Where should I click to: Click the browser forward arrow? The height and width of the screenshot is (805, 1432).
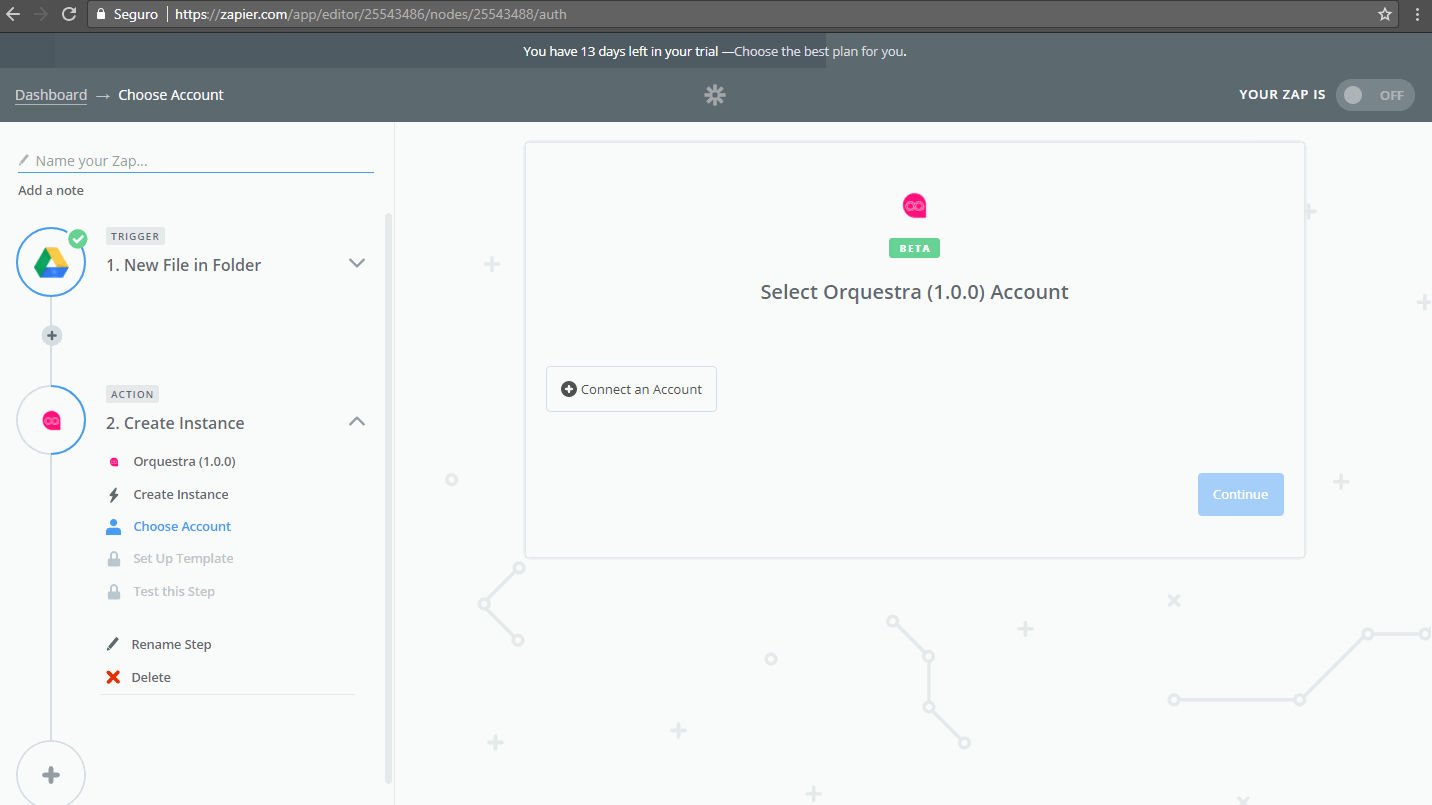(x=41, y=14)
